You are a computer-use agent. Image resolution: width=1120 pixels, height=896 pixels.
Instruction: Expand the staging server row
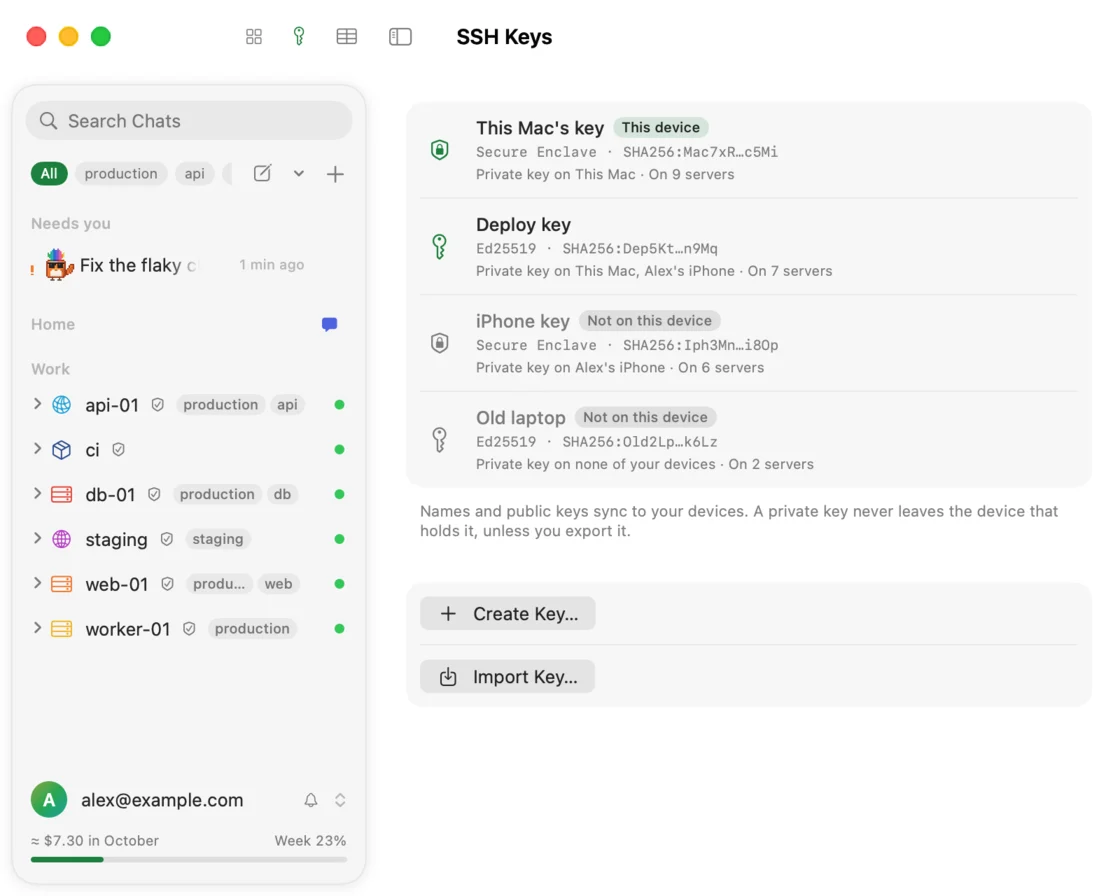click(x=37, y=539)
